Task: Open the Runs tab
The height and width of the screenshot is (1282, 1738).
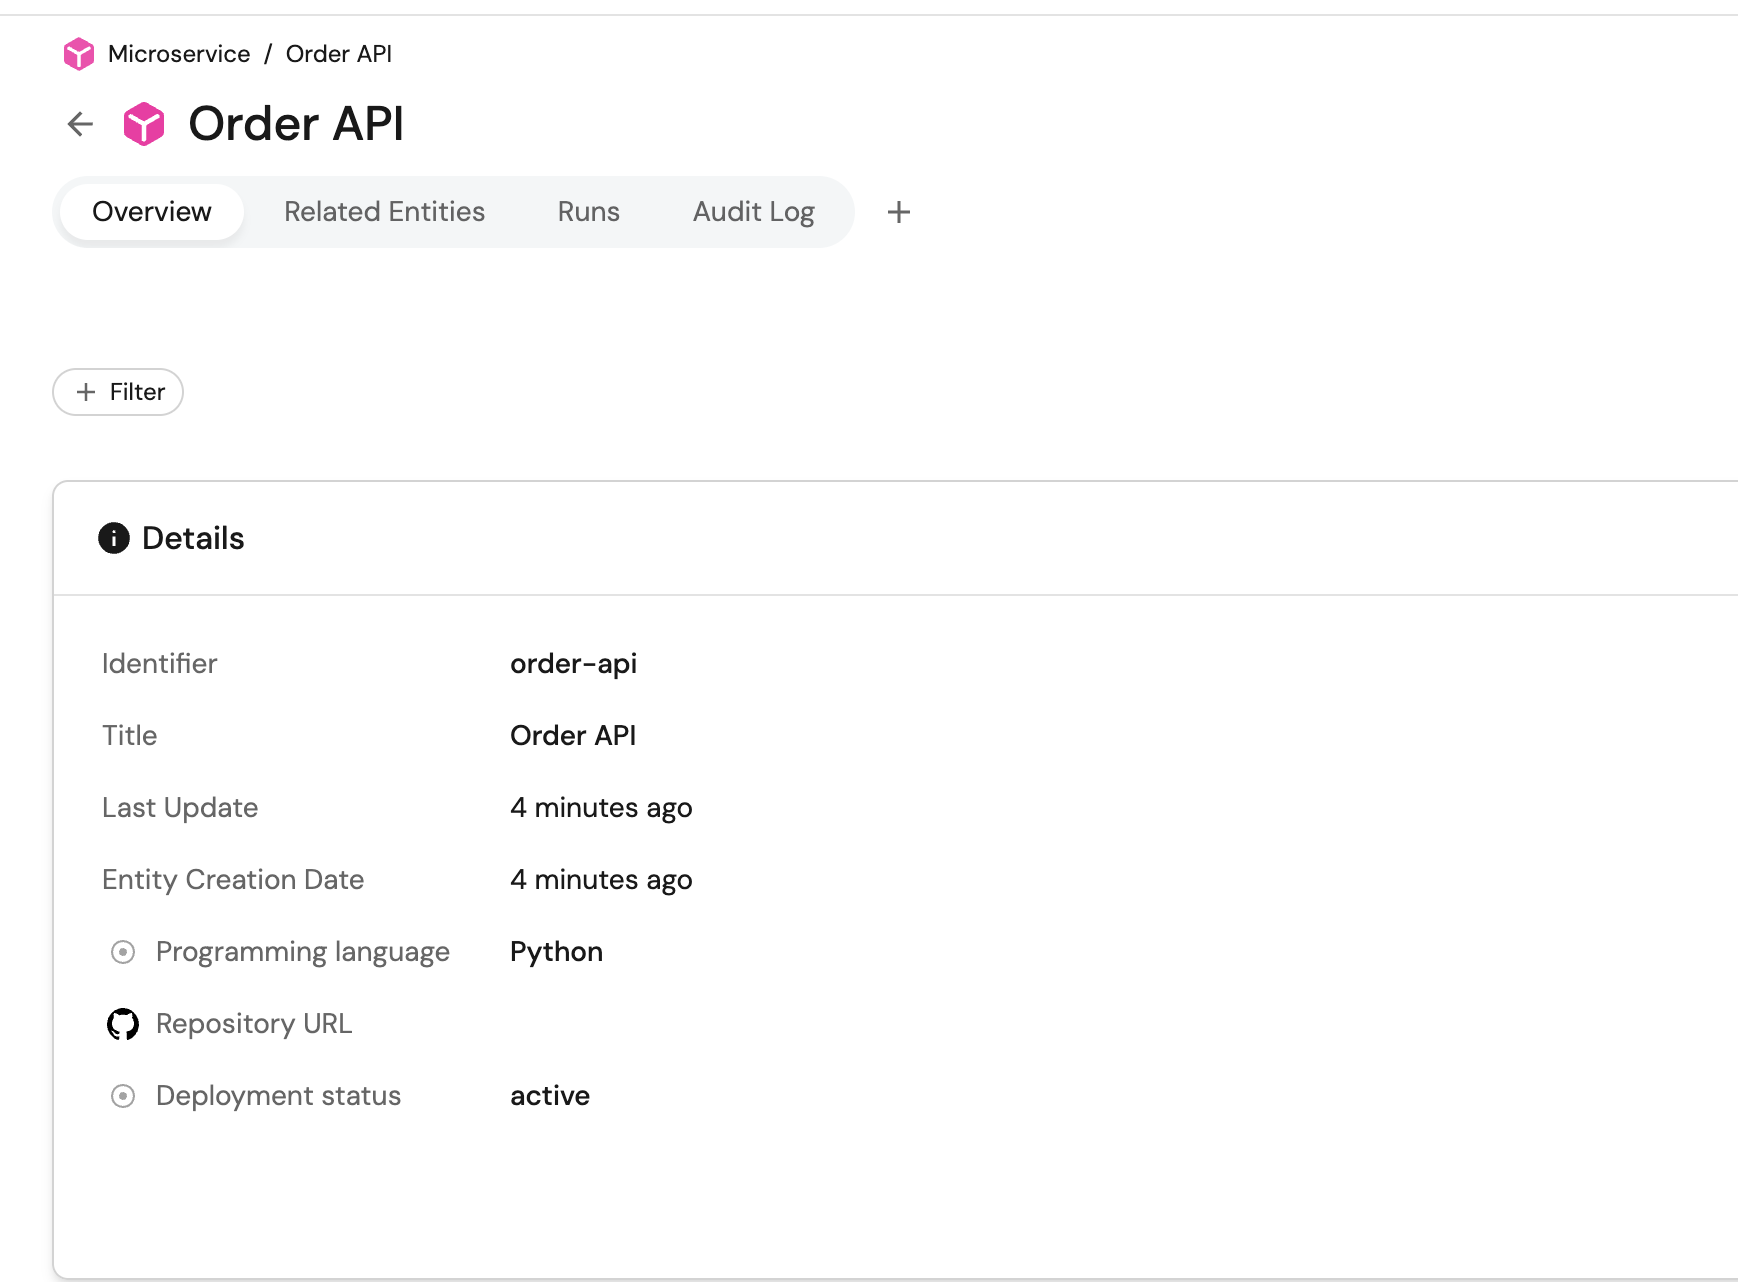Action: tap(588, 212)
